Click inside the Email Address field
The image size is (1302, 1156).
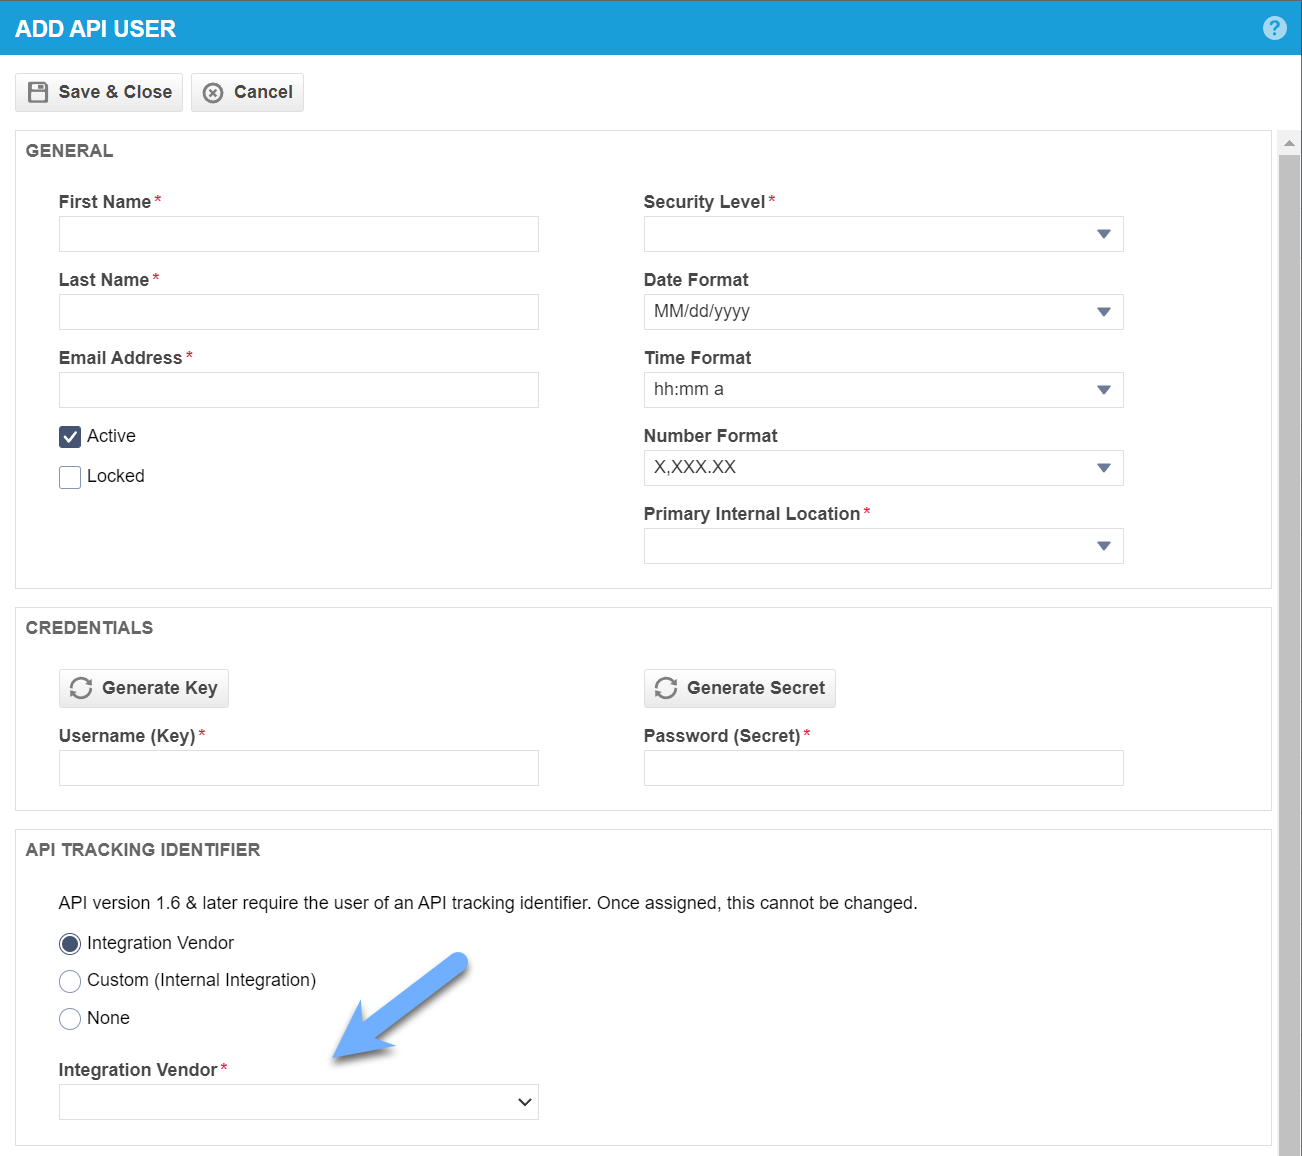[x=298, y=390]
